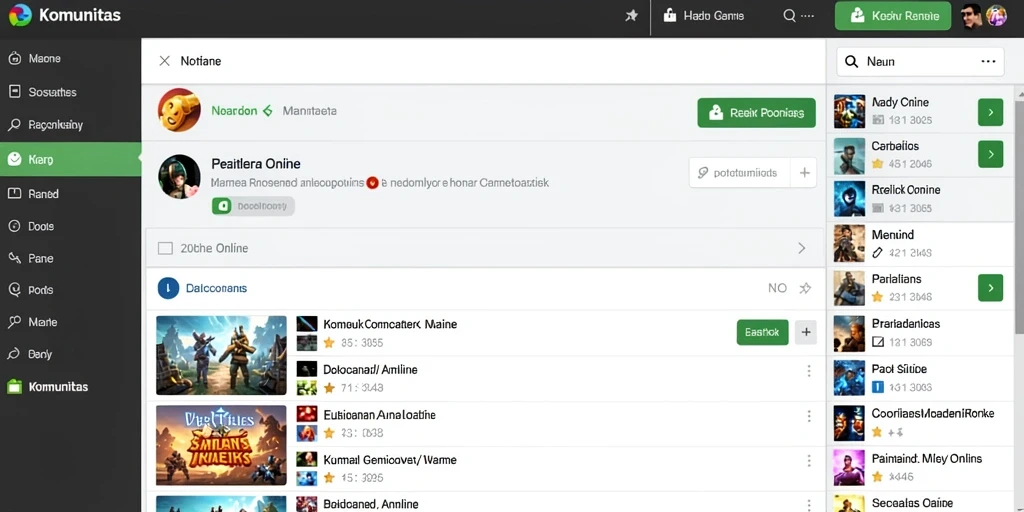Image resolution: width=1024 pixels, height=512 pixels.
Task: Open the user profile avatar
Action: (x=972, y=16)
